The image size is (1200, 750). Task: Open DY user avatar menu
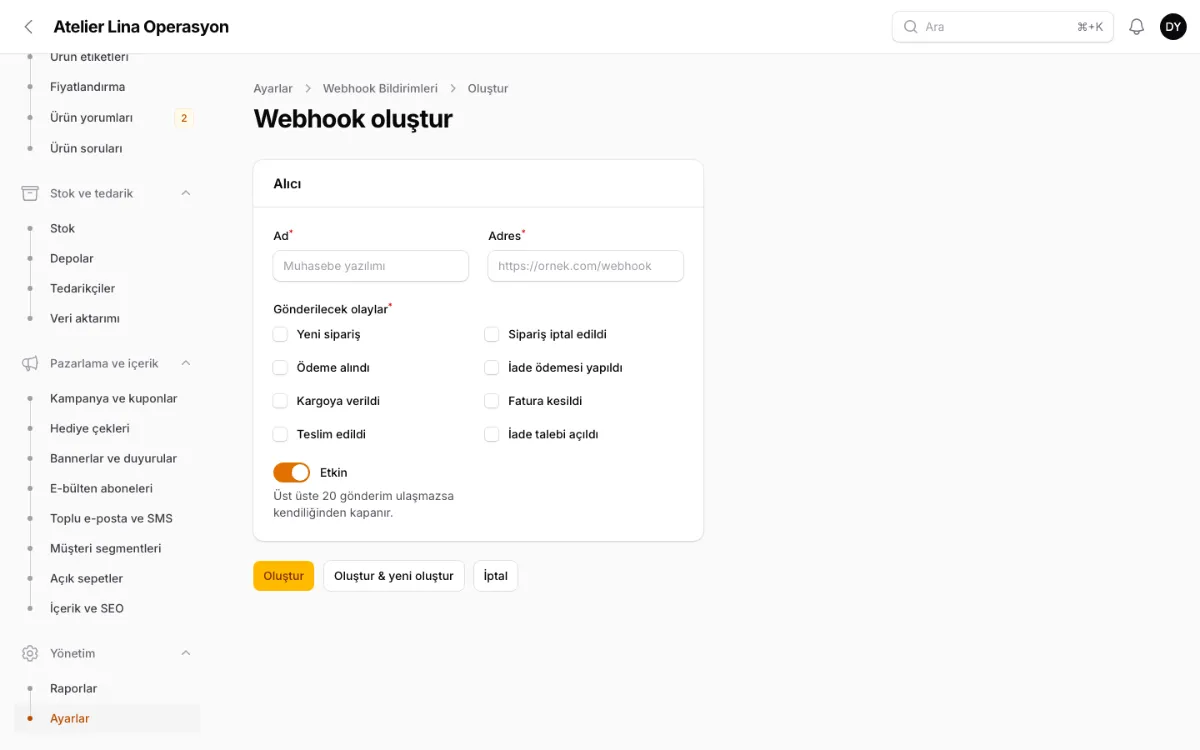(x=1173, y=27)
